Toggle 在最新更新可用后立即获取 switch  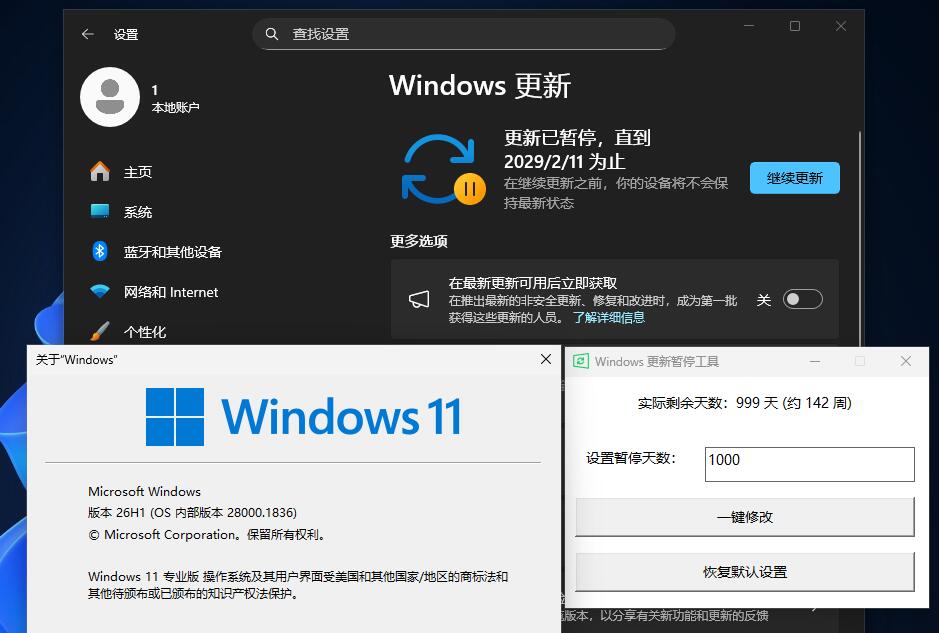802,299
